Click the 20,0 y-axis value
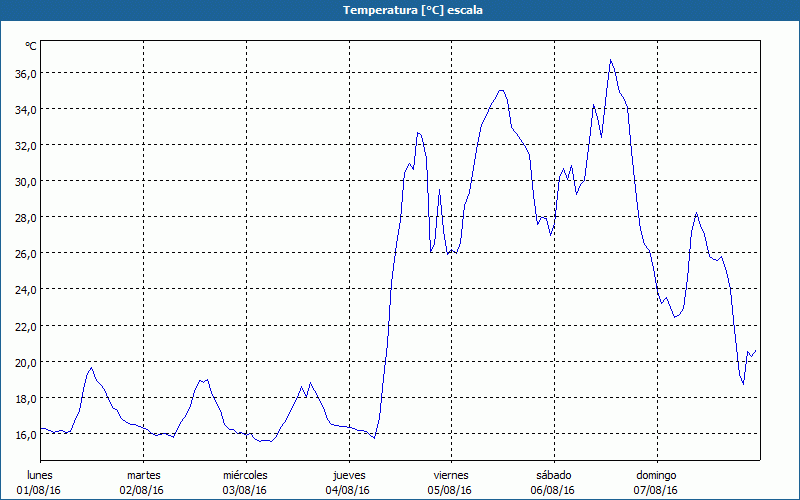 (x=26, y=362)
